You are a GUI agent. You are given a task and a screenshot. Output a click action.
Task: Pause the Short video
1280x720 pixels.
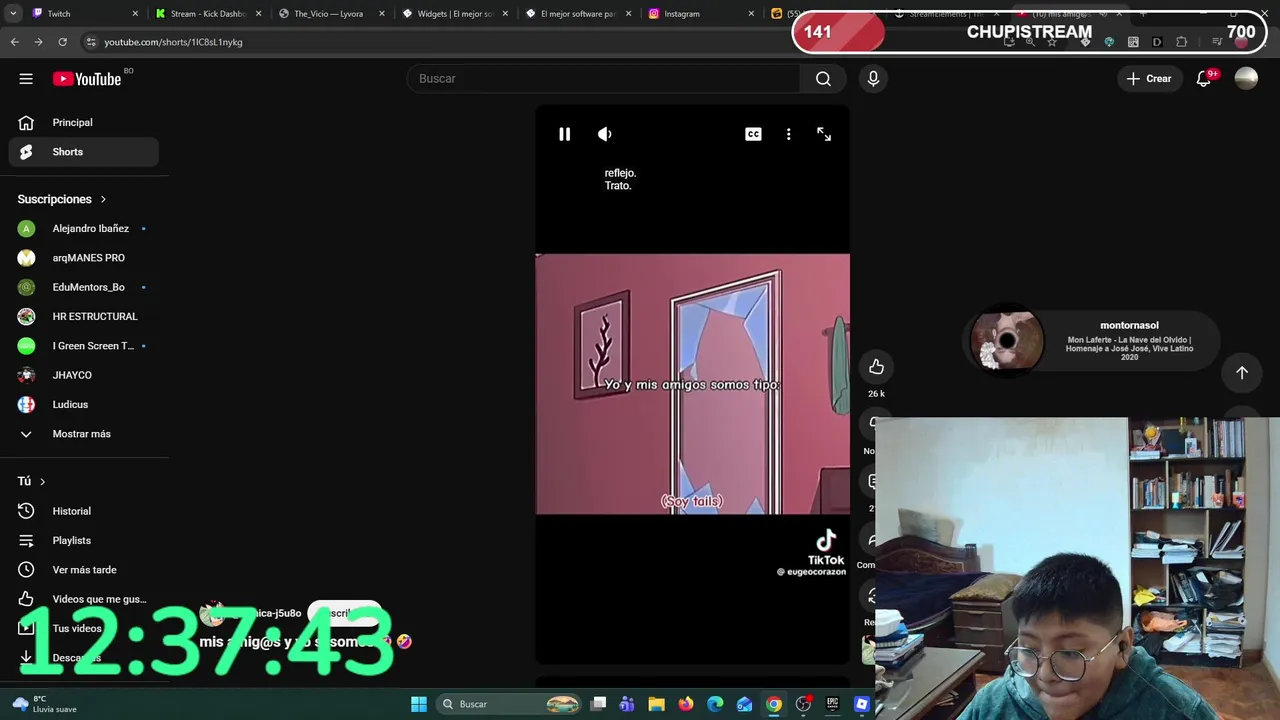point(564,134)
